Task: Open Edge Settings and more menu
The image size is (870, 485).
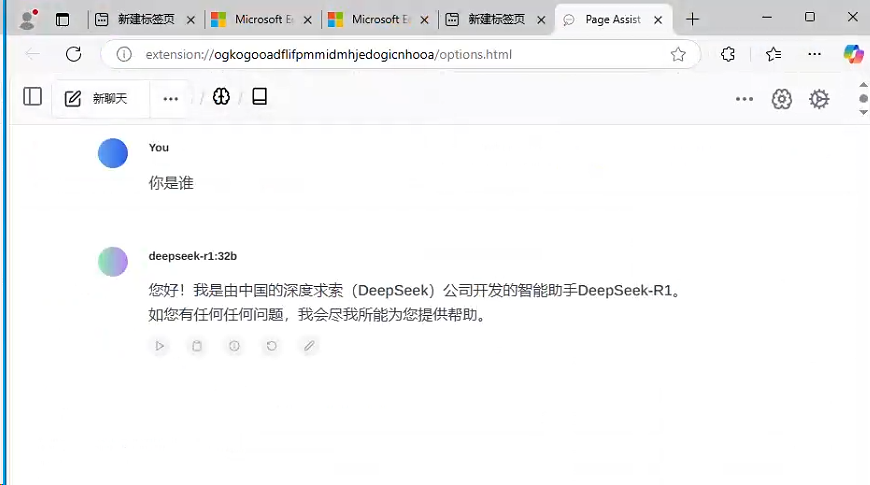Action: tap(814, 54)
